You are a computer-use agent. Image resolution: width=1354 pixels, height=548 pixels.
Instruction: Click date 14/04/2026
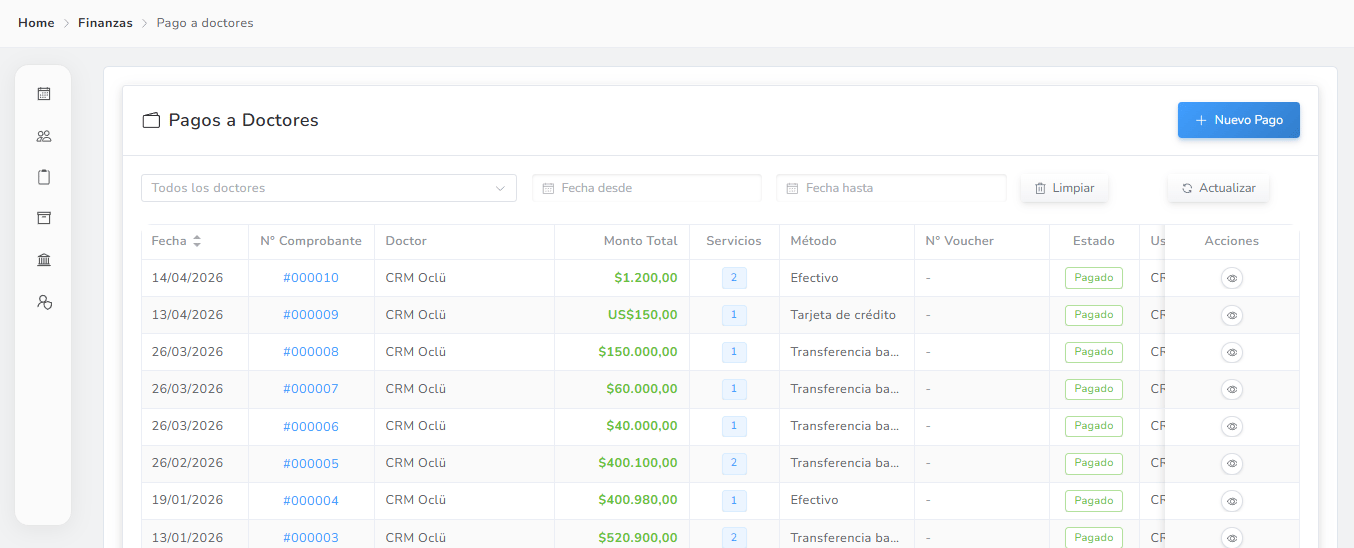[187, 278]
